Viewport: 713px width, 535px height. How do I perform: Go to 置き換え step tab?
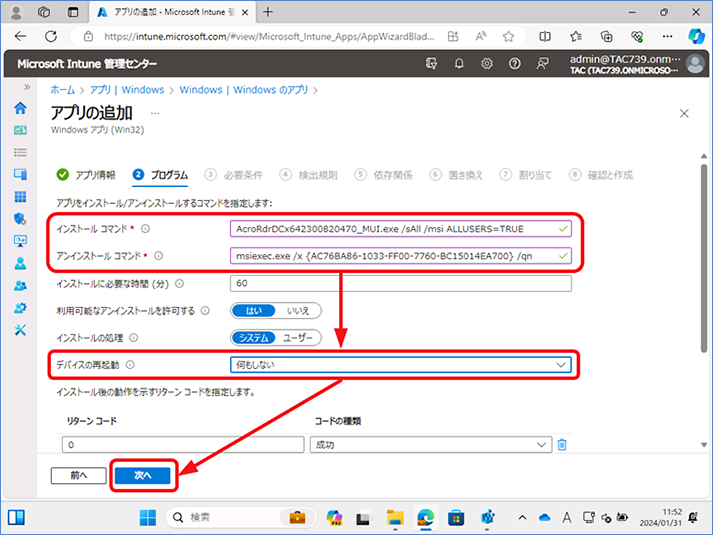pos(456,175)
